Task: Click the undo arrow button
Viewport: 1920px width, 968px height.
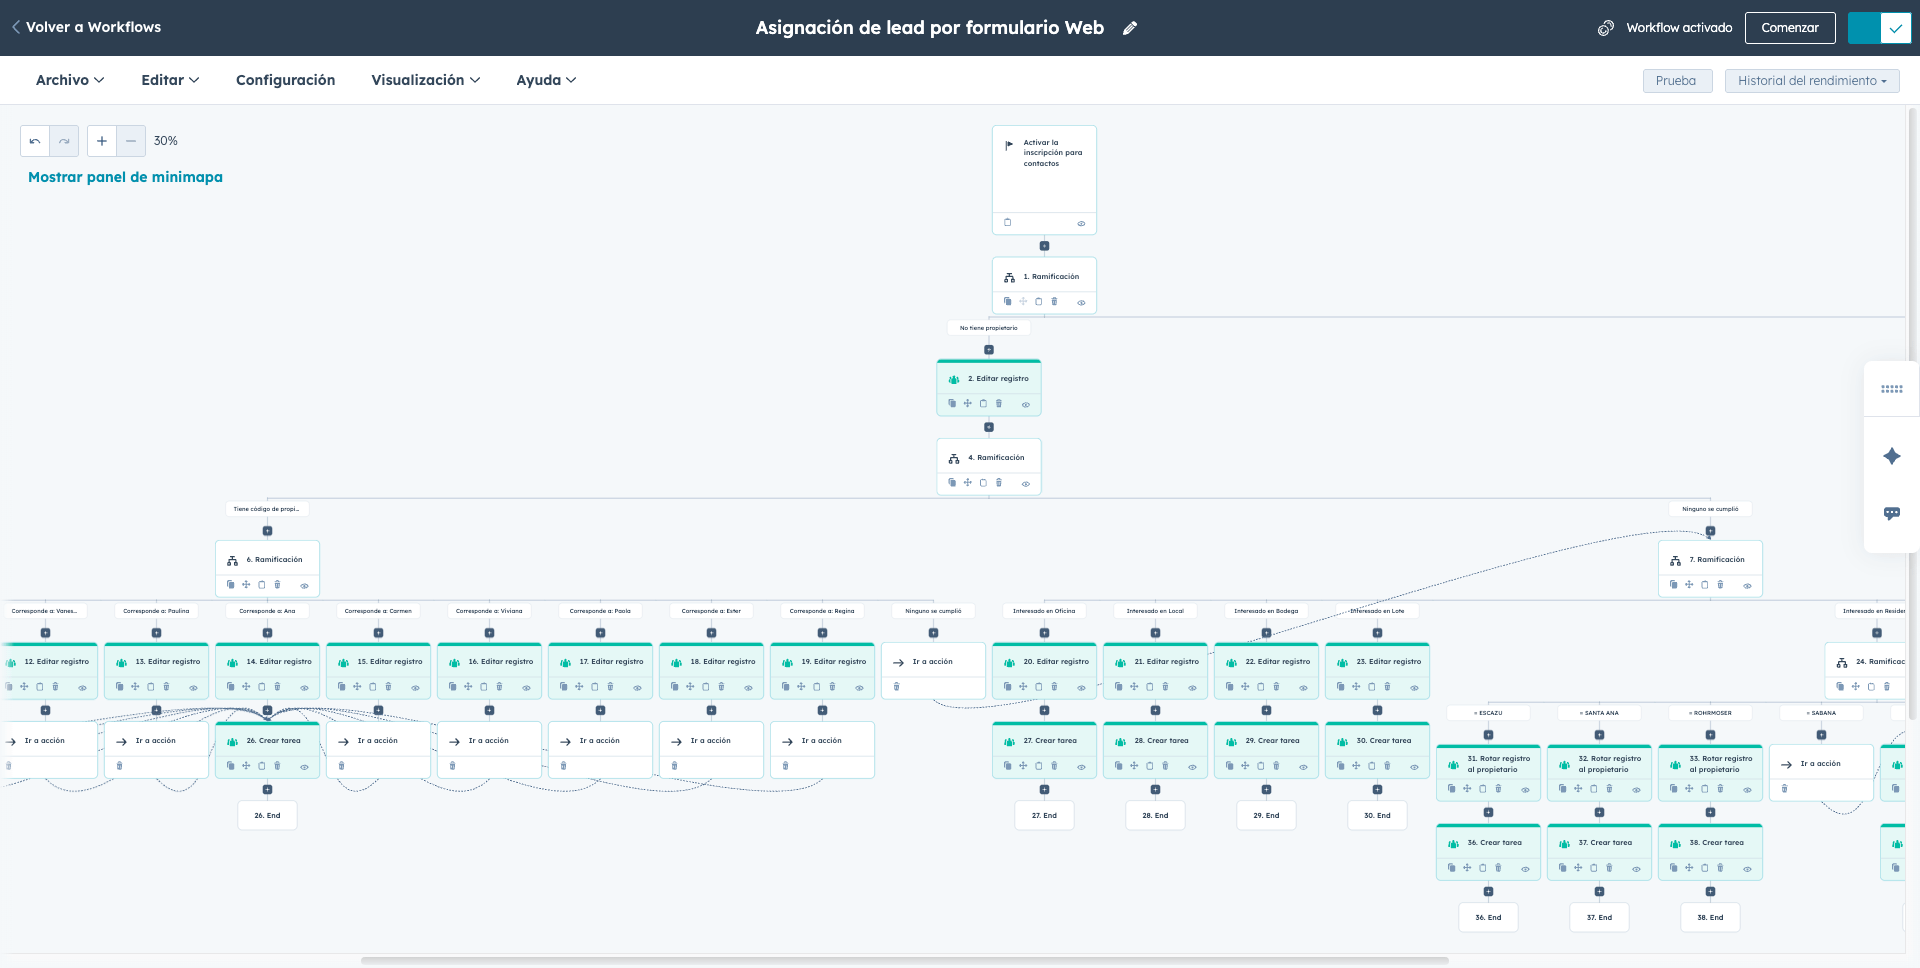Action: 35,141
